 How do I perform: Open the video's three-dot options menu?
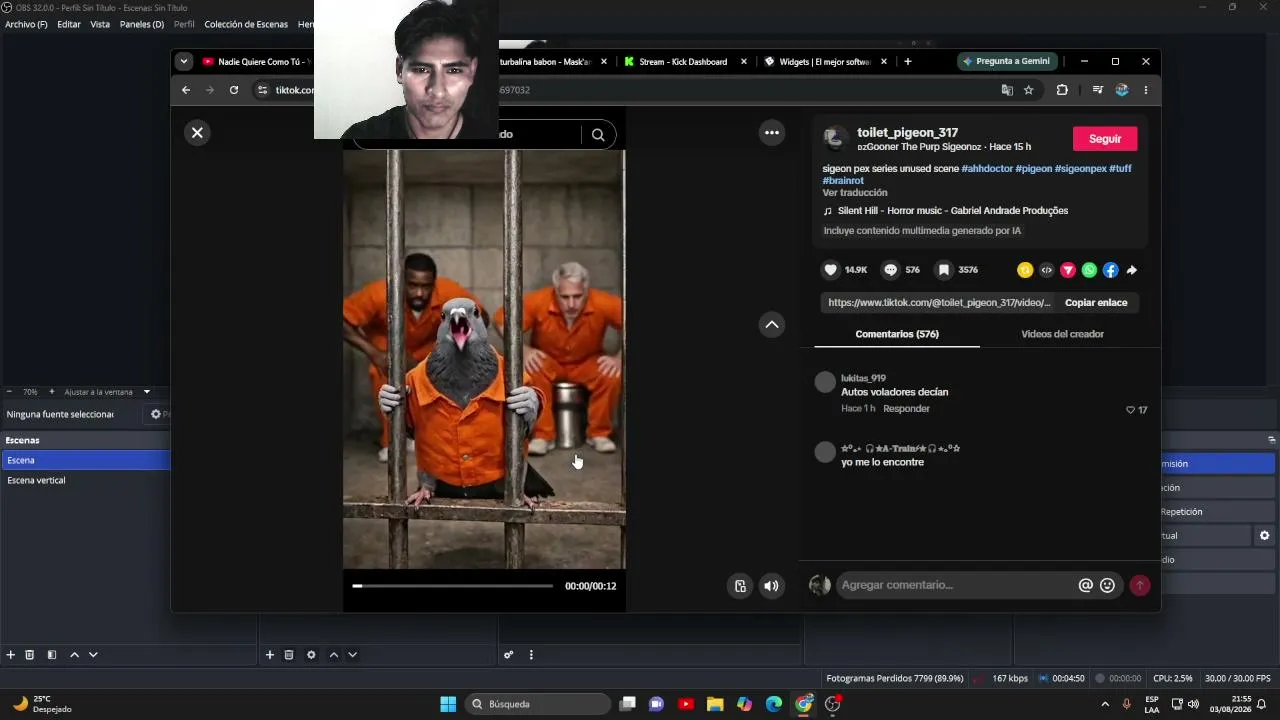[771, 132]
